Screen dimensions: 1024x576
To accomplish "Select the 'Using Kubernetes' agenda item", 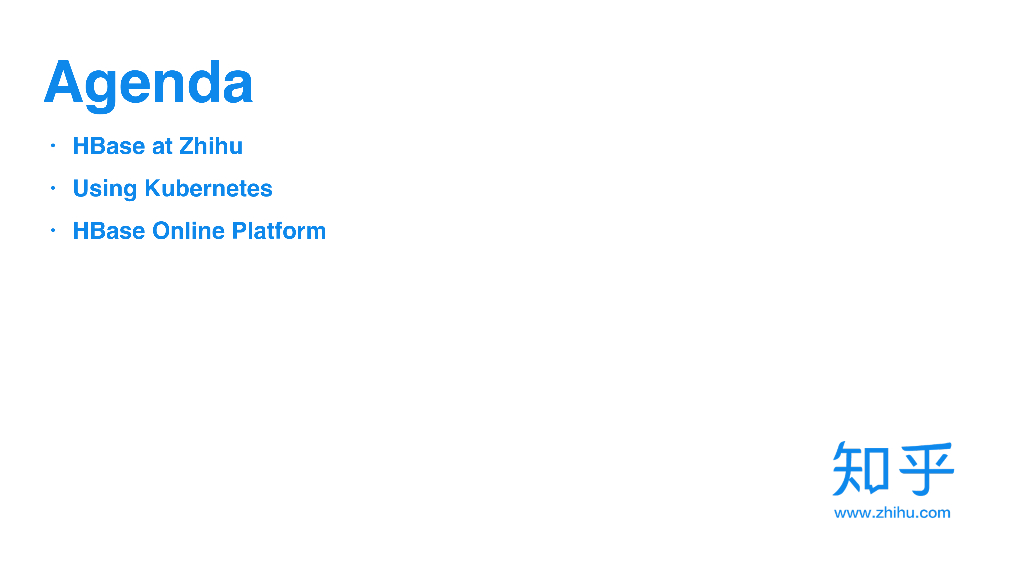I will (172, 189).
